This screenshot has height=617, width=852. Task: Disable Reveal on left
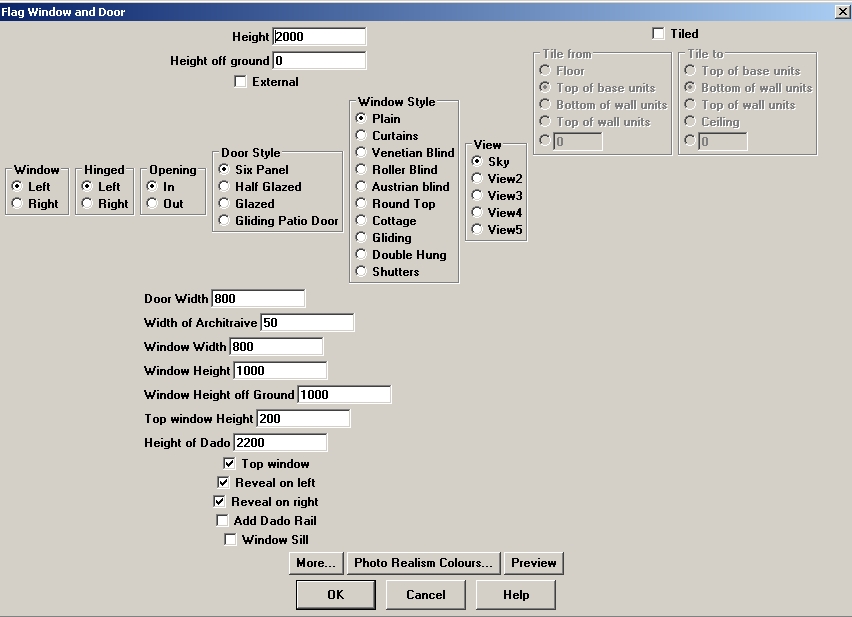tap(224, 483)
